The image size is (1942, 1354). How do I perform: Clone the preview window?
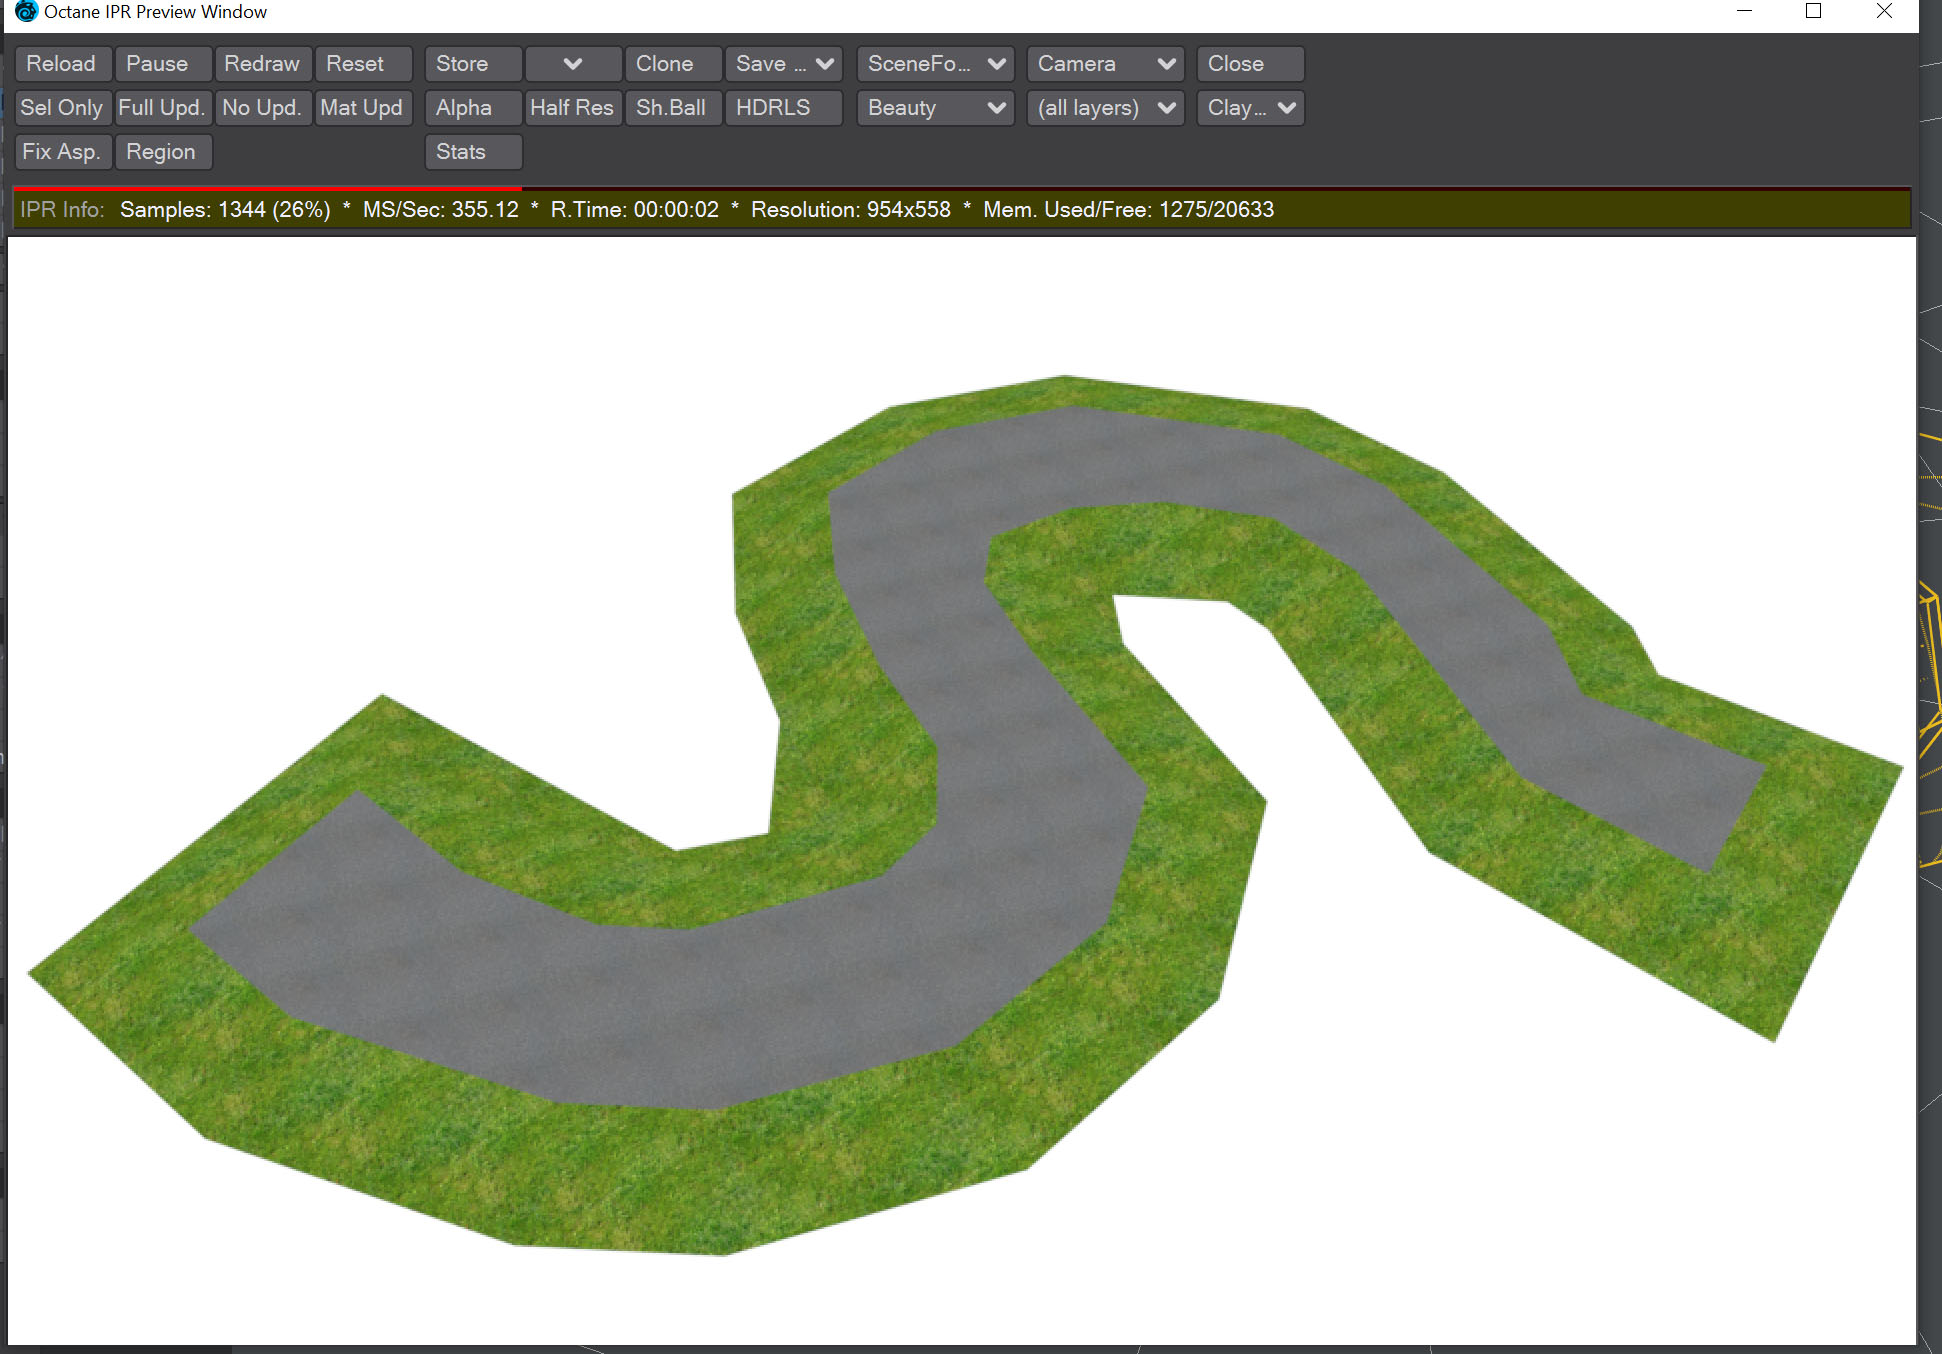point(672,64)
